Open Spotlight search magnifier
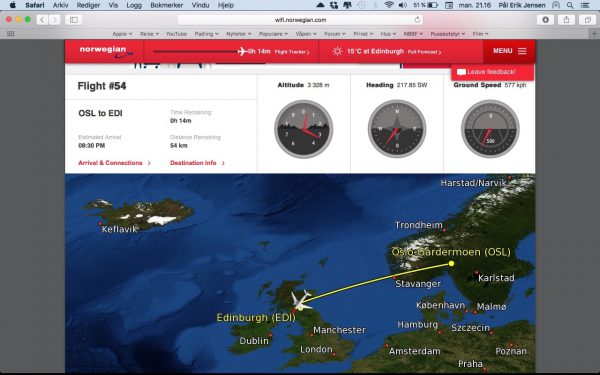600x375 pixels. (x=570, y=5)
